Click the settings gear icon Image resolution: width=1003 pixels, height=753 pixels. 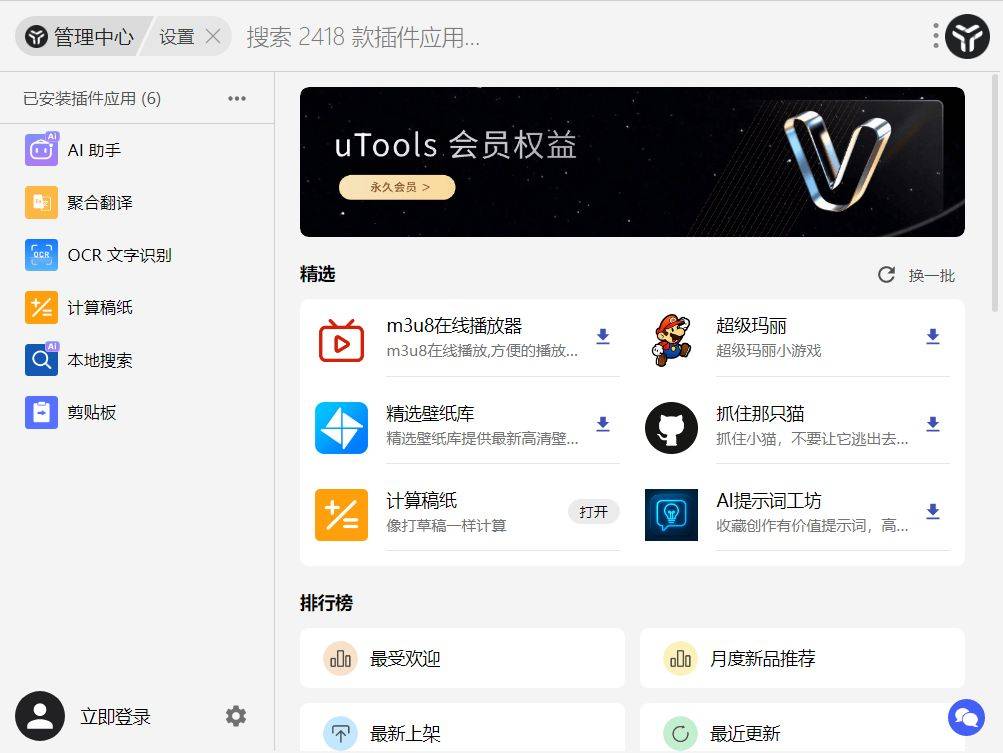236,716
